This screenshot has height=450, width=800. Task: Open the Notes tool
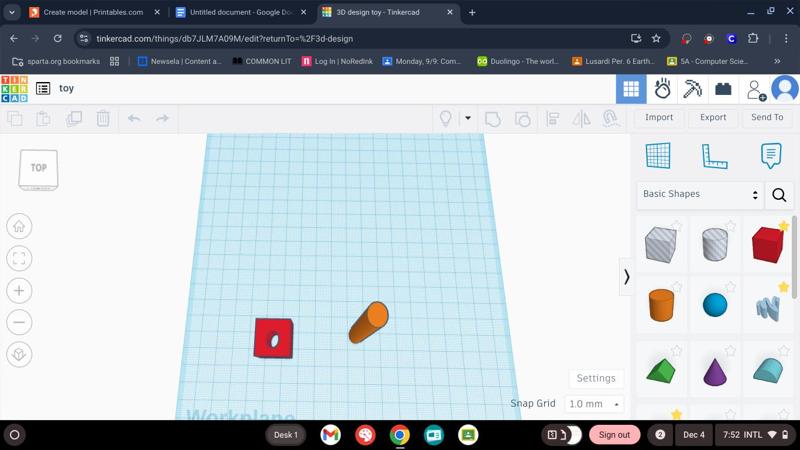[770, 156]
